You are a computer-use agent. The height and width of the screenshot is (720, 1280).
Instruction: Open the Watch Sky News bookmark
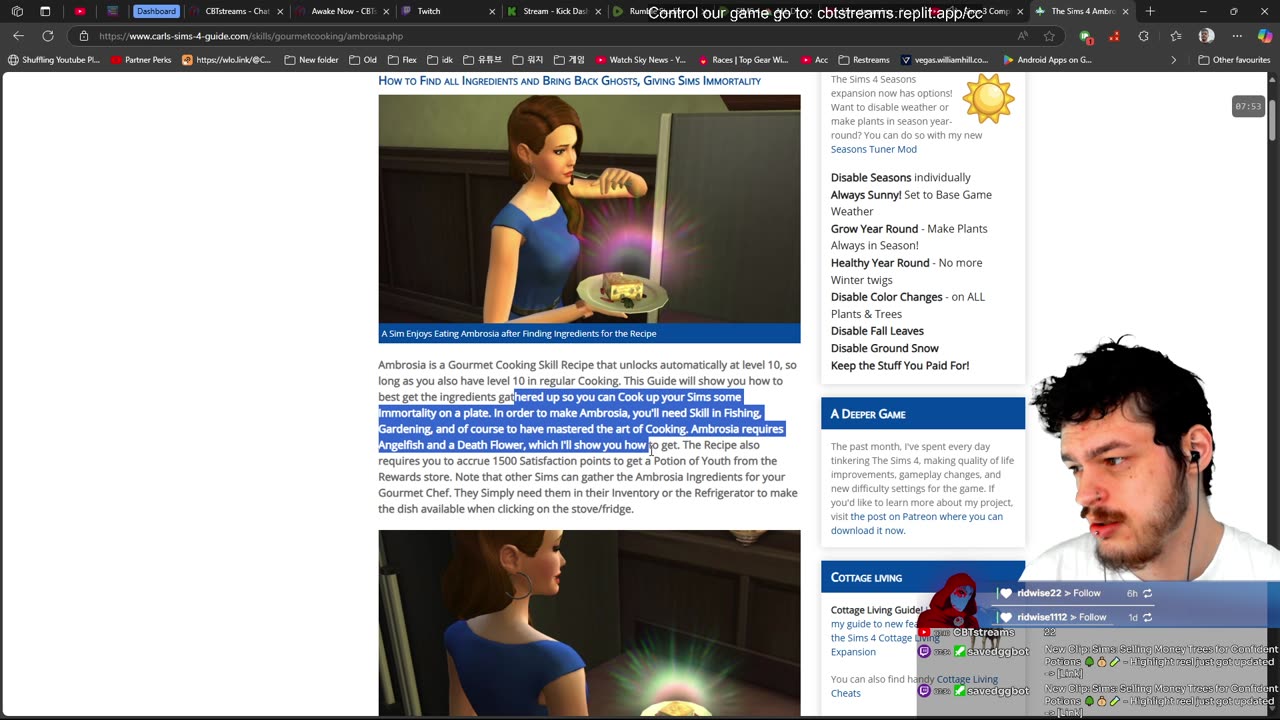tap(640, 60)
